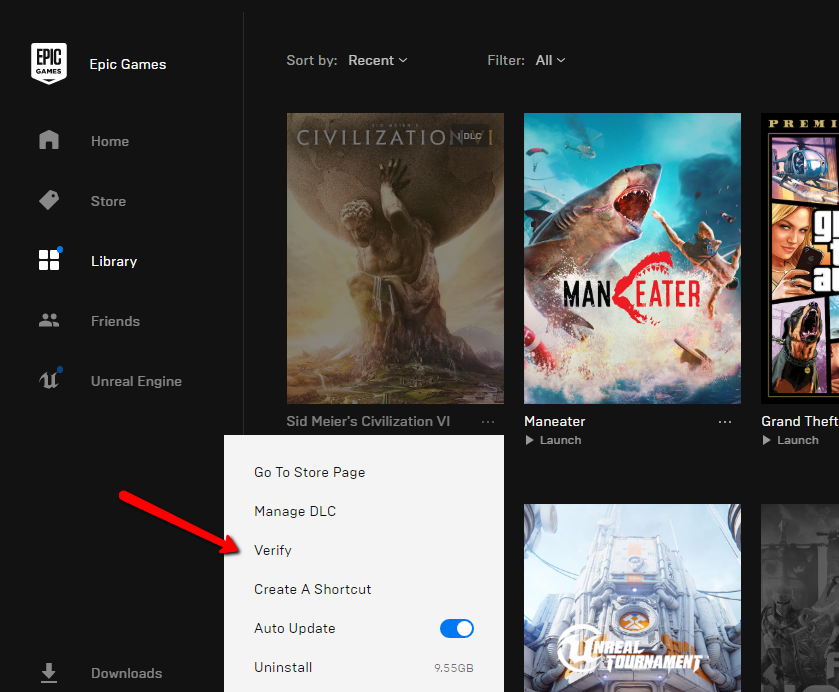The width and height of the screenshot is (839, 692).
Task: Click the Epic Games account name text
Action: click(x=128, y=64)
